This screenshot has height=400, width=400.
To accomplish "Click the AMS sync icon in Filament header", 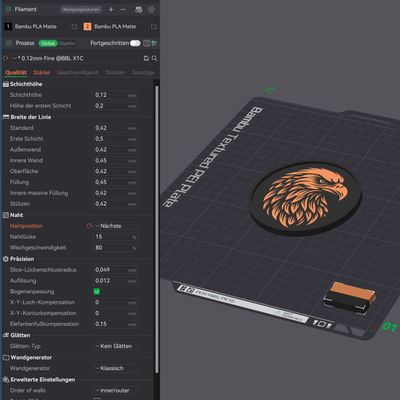I will [139, 10].
